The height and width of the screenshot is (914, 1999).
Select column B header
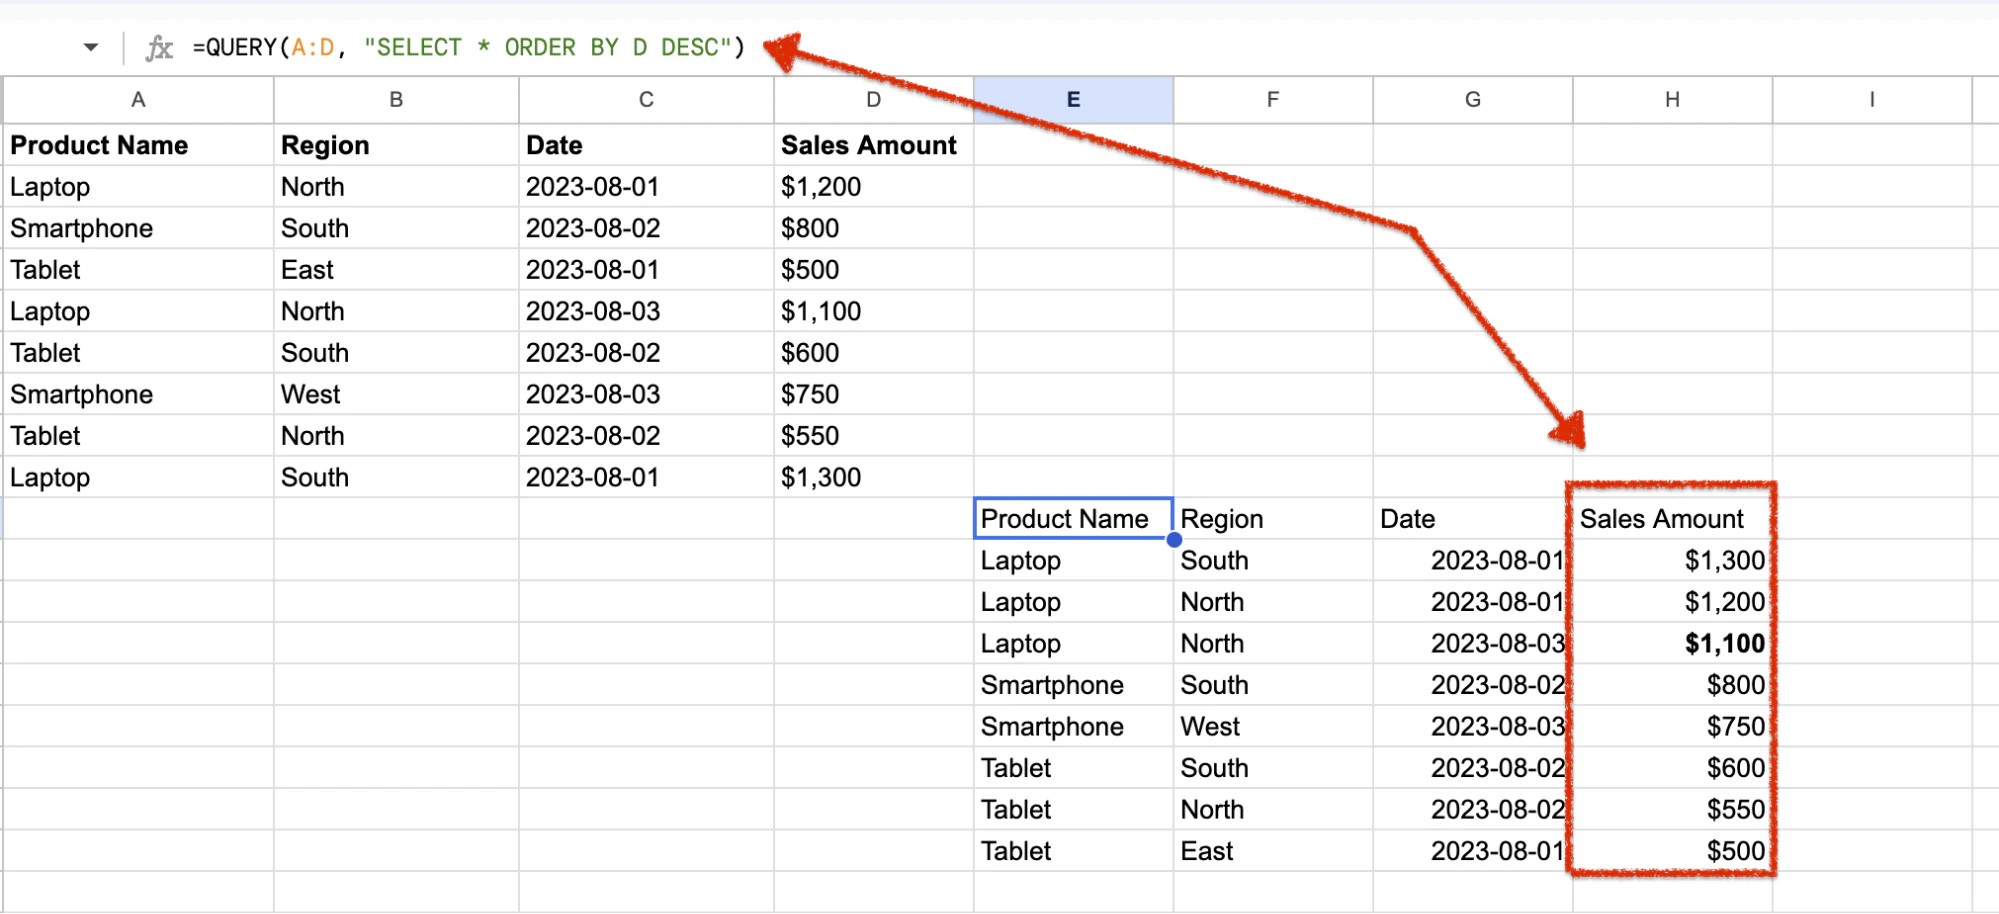396,100
